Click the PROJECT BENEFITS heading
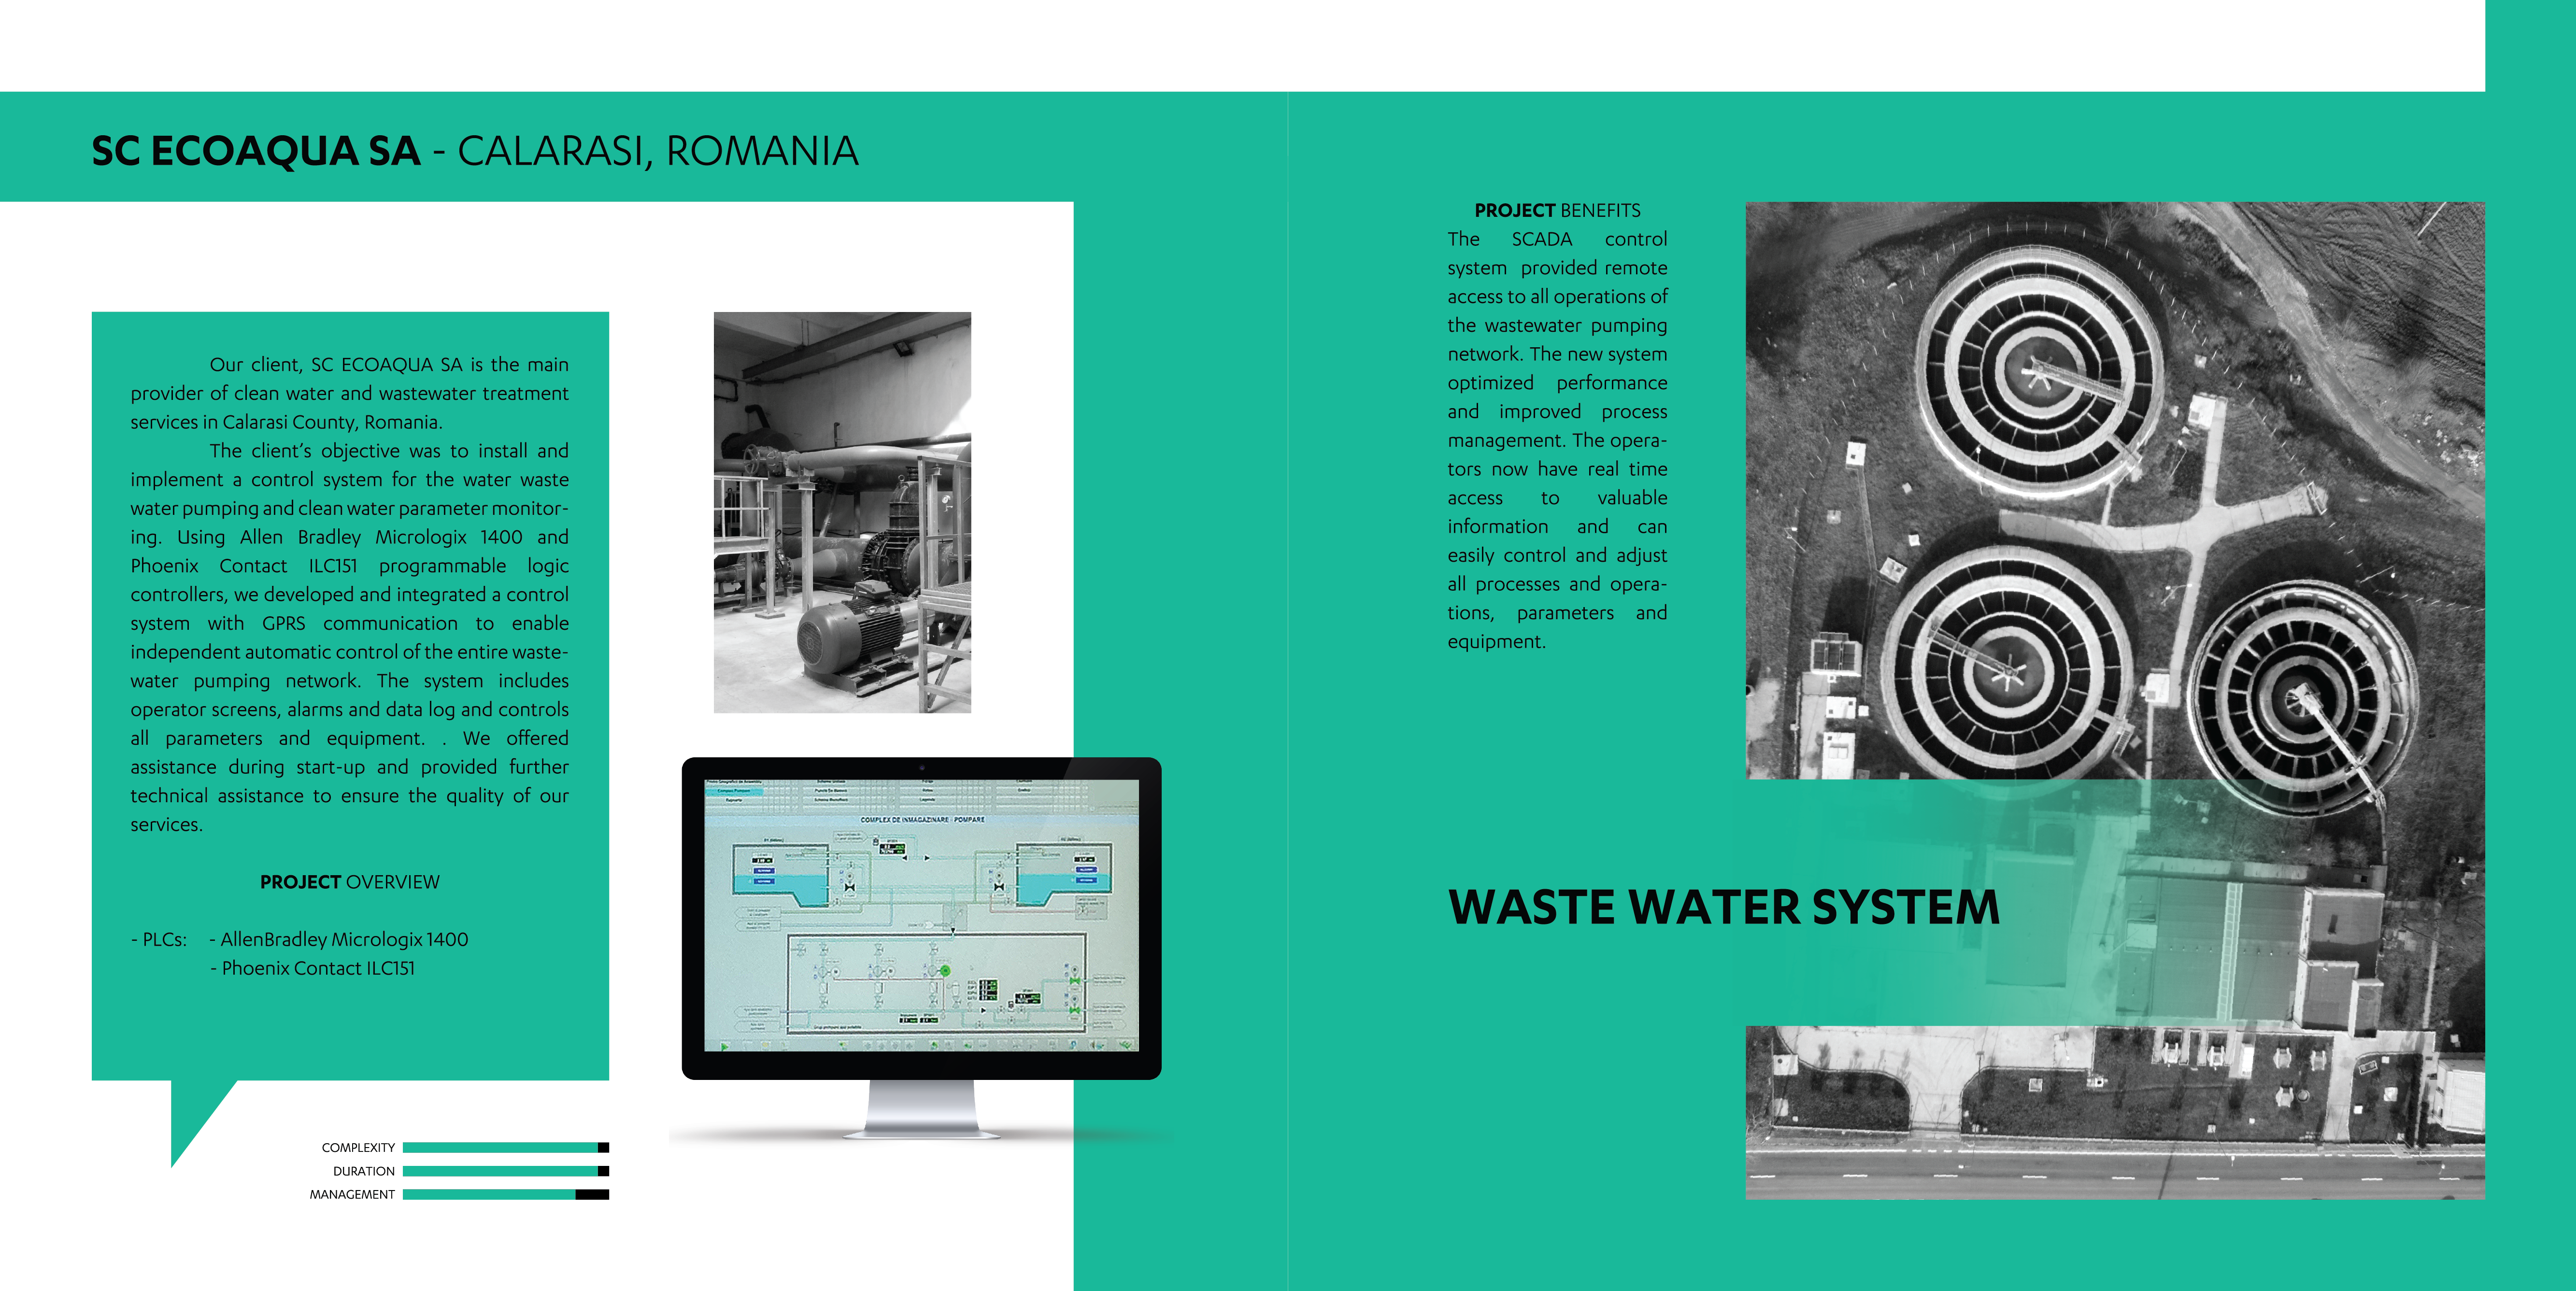 1557,210
